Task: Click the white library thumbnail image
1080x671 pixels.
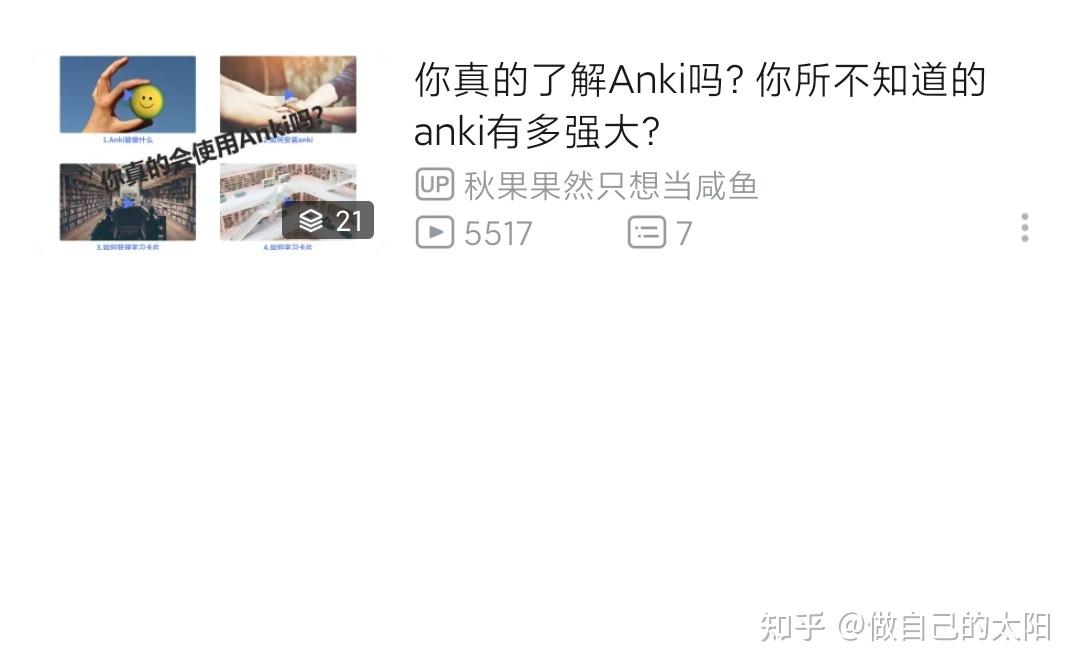Action: [288, 202]
